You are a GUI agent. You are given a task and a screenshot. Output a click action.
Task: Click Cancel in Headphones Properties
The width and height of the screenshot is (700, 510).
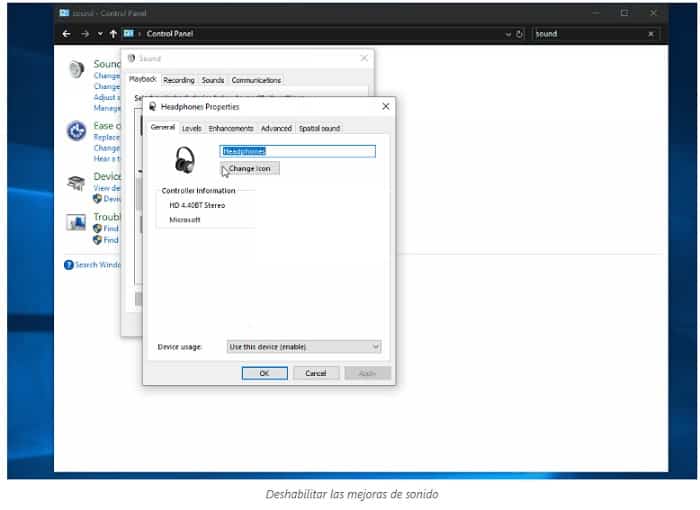click(x=316, y=373)
